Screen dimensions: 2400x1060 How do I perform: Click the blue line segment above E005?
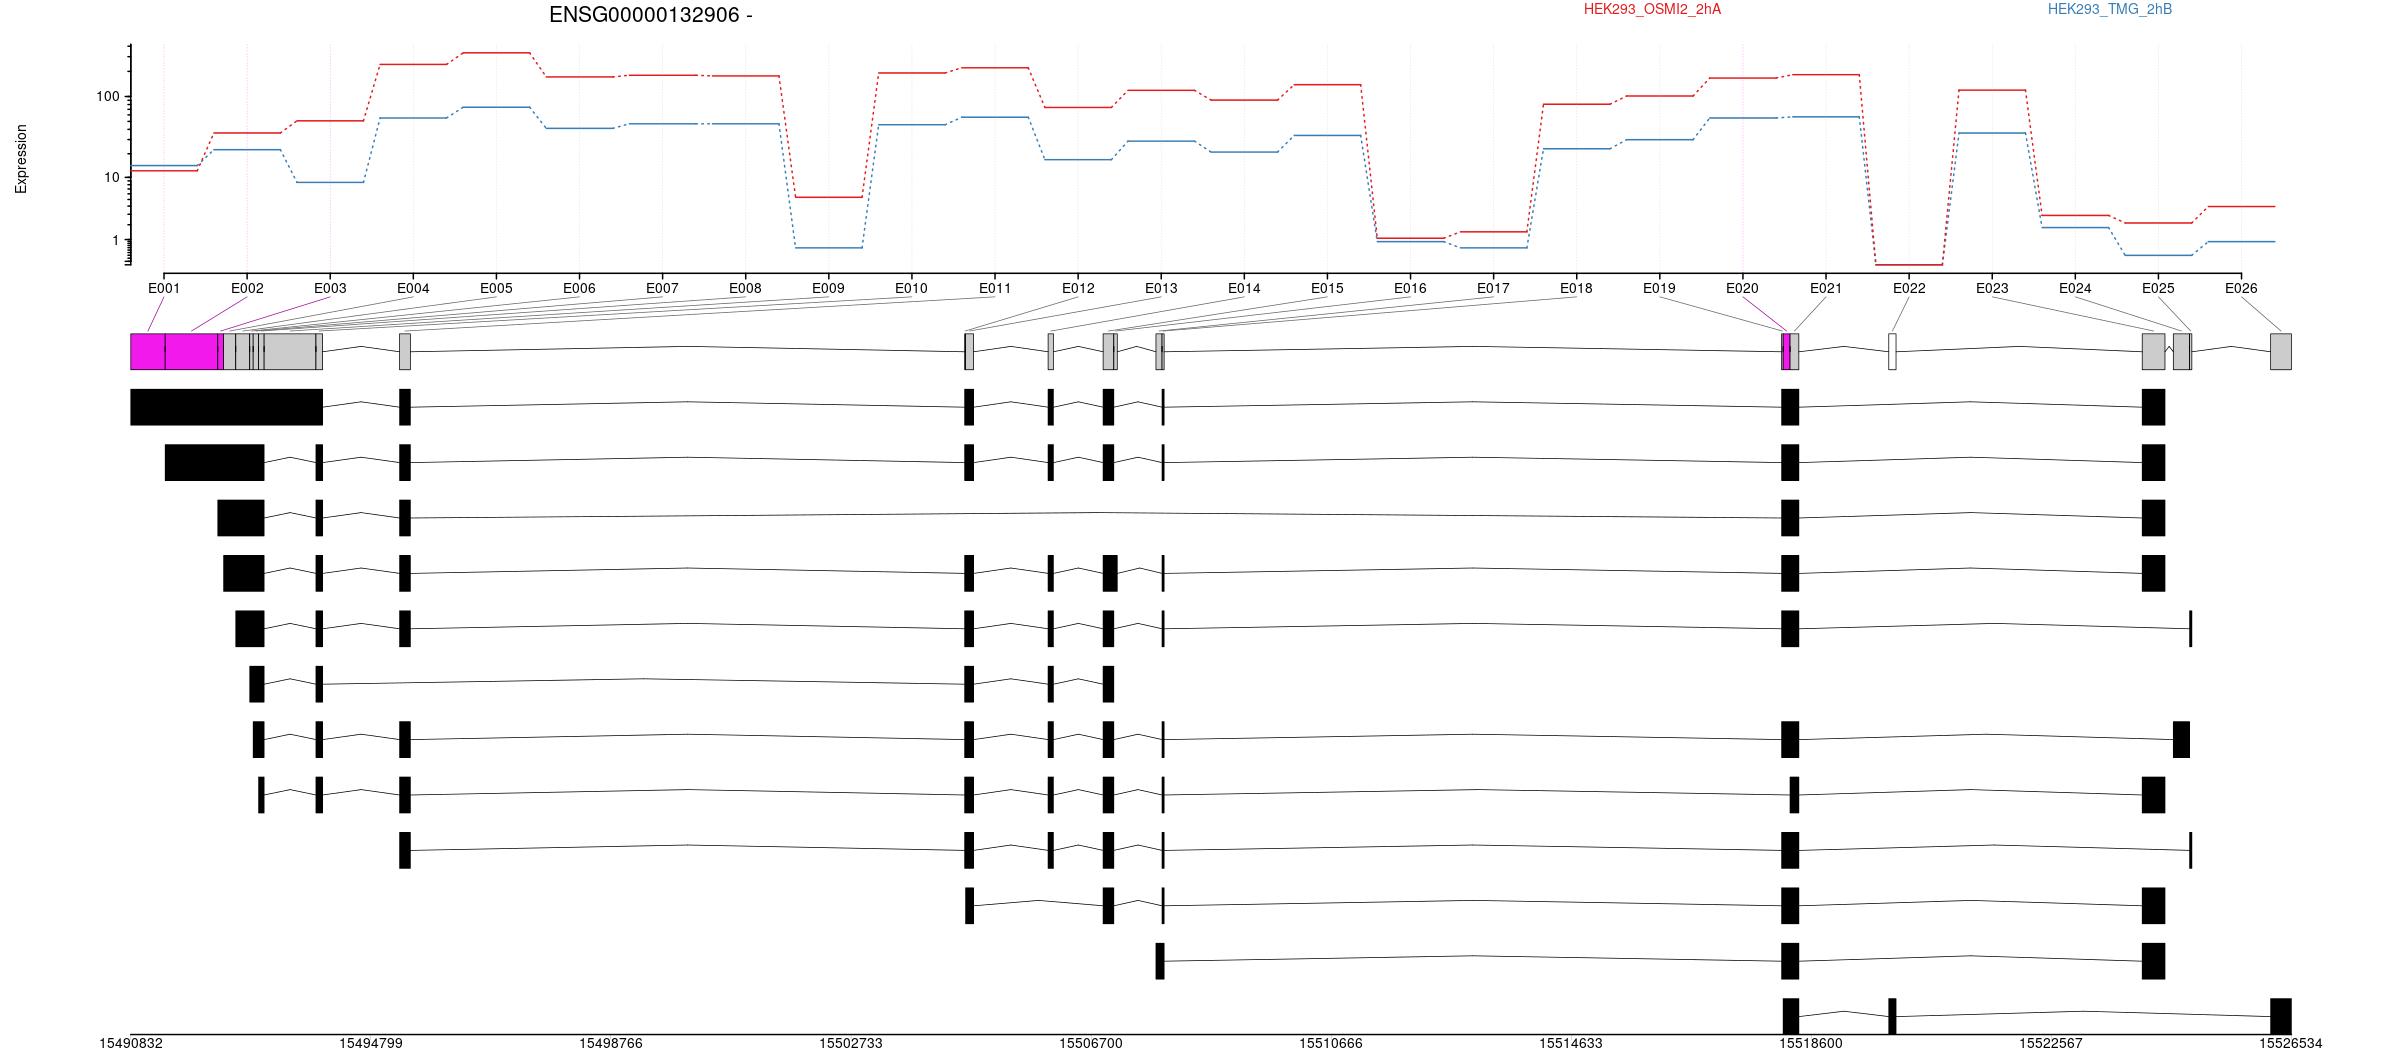click(496, 107)
